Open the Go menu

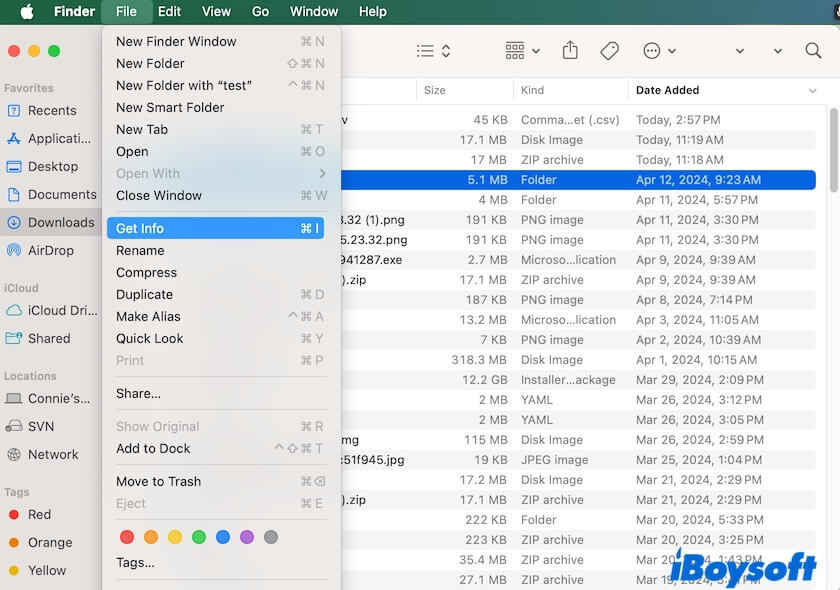click(x=260, y=11)
